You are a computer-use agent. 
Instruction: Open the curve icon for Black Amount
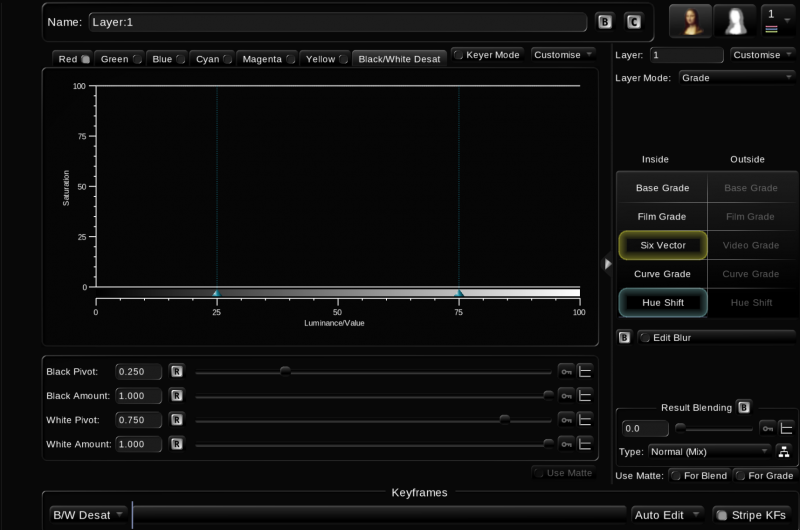pos(586,395)
